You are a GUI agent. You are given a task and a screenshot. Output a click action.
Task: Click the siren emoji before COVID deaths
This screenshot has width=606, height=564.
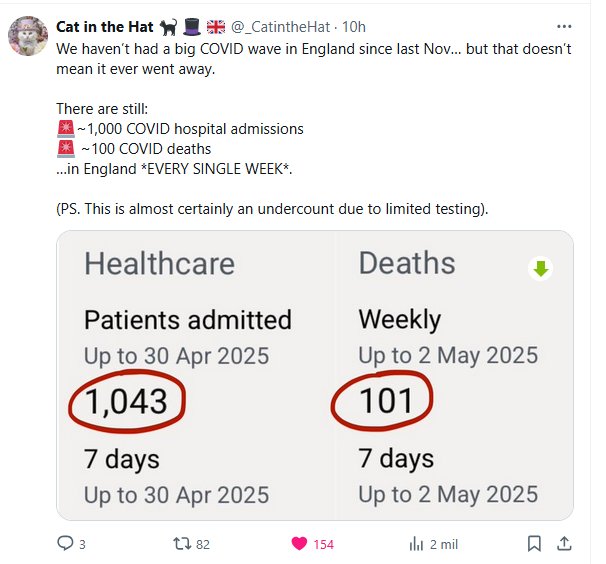tap(66, 149)
